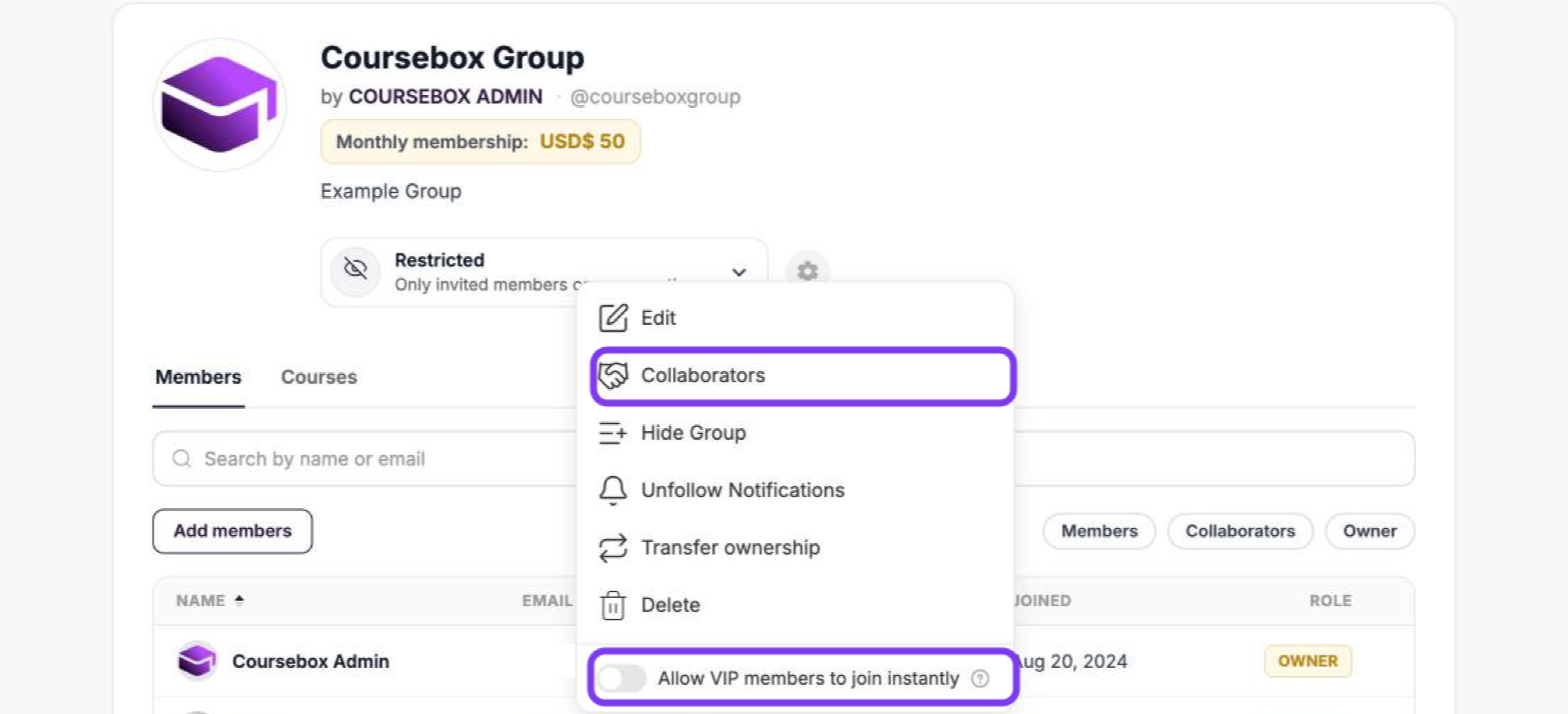Screen dimensions: 1568x714
Task: Click the Restricted crossed-eye icon
Action: click(x=355, y=271)
